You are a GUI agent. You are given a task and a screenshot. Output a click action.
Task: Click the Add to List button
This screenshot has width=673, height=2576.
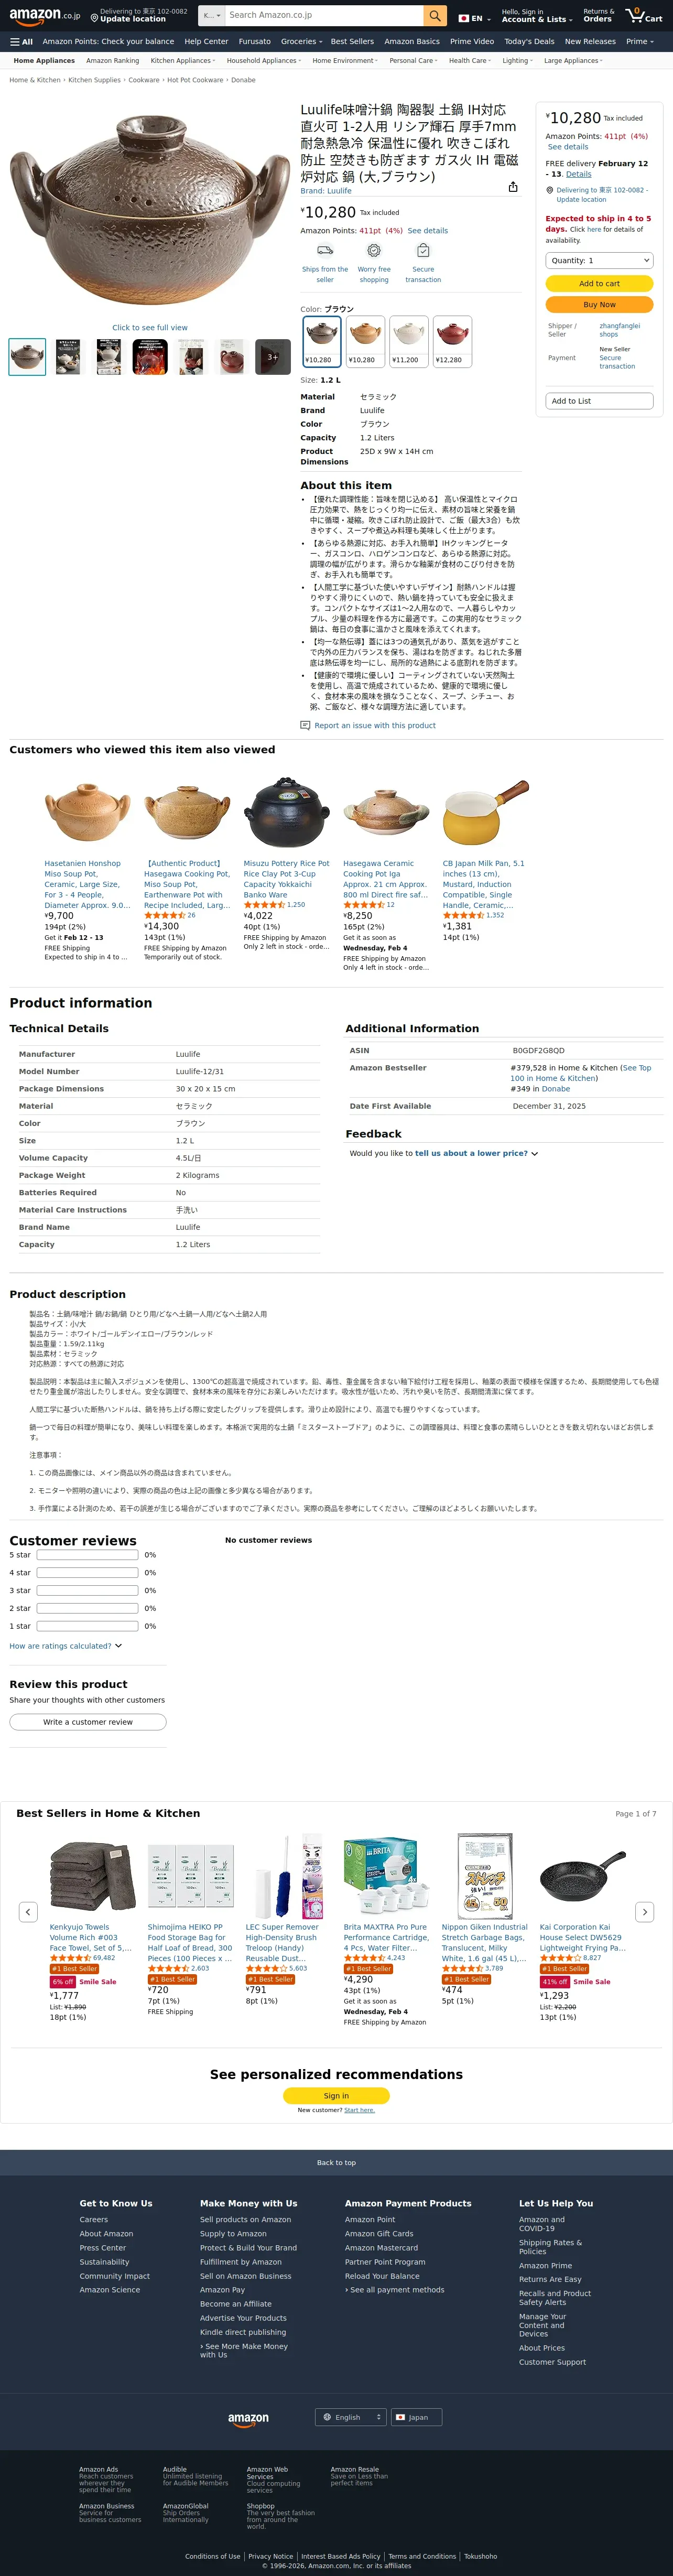pos(599,401)
